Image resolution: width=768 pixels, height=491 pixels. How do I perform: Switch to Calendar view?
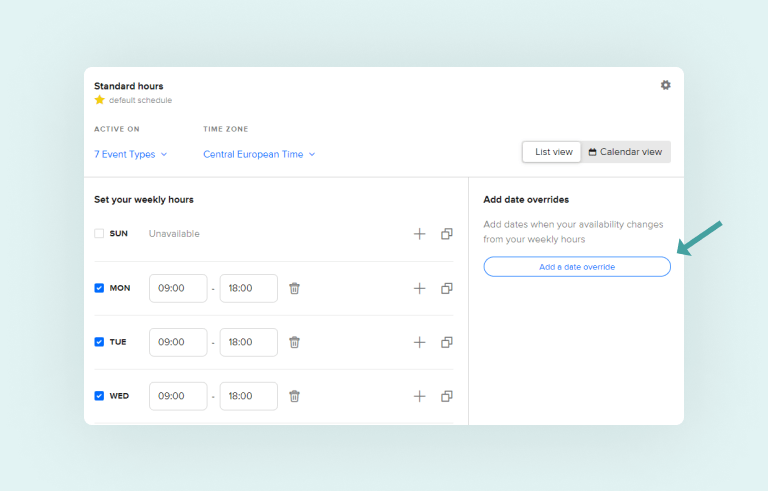(625, 152)
